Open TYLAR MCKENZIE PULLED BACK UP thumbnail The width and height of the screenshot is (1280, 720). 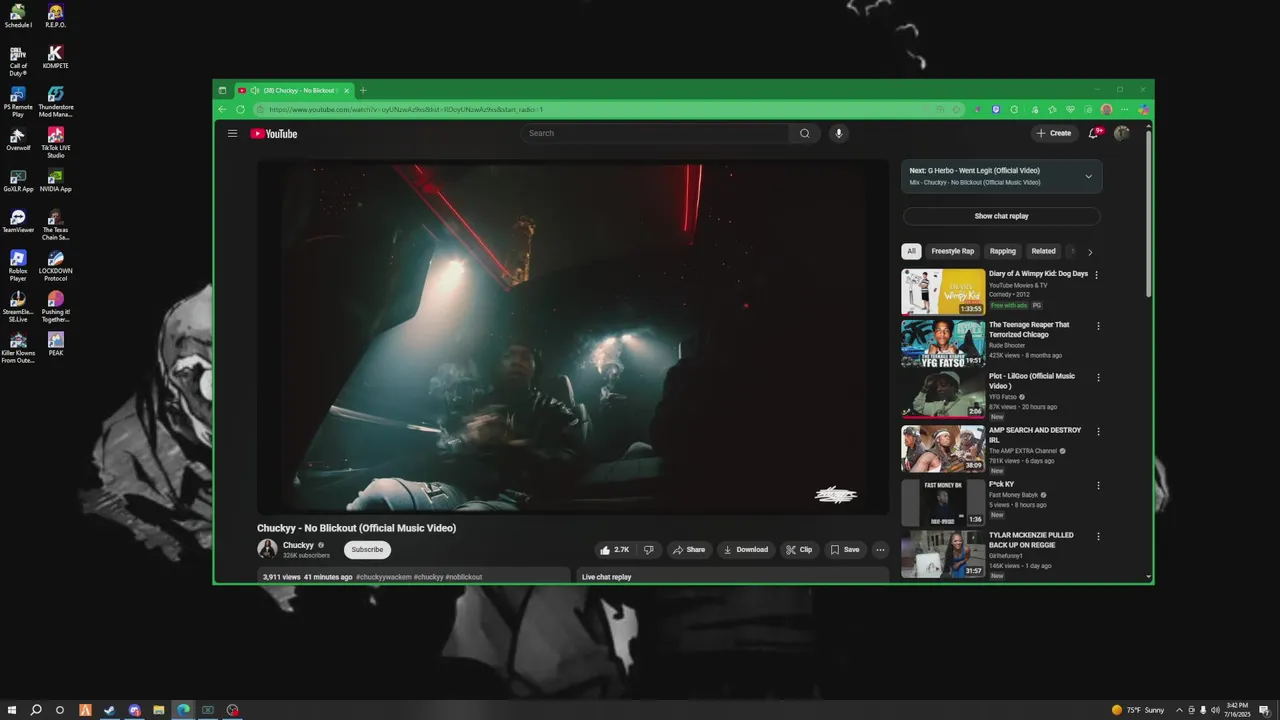943,555
